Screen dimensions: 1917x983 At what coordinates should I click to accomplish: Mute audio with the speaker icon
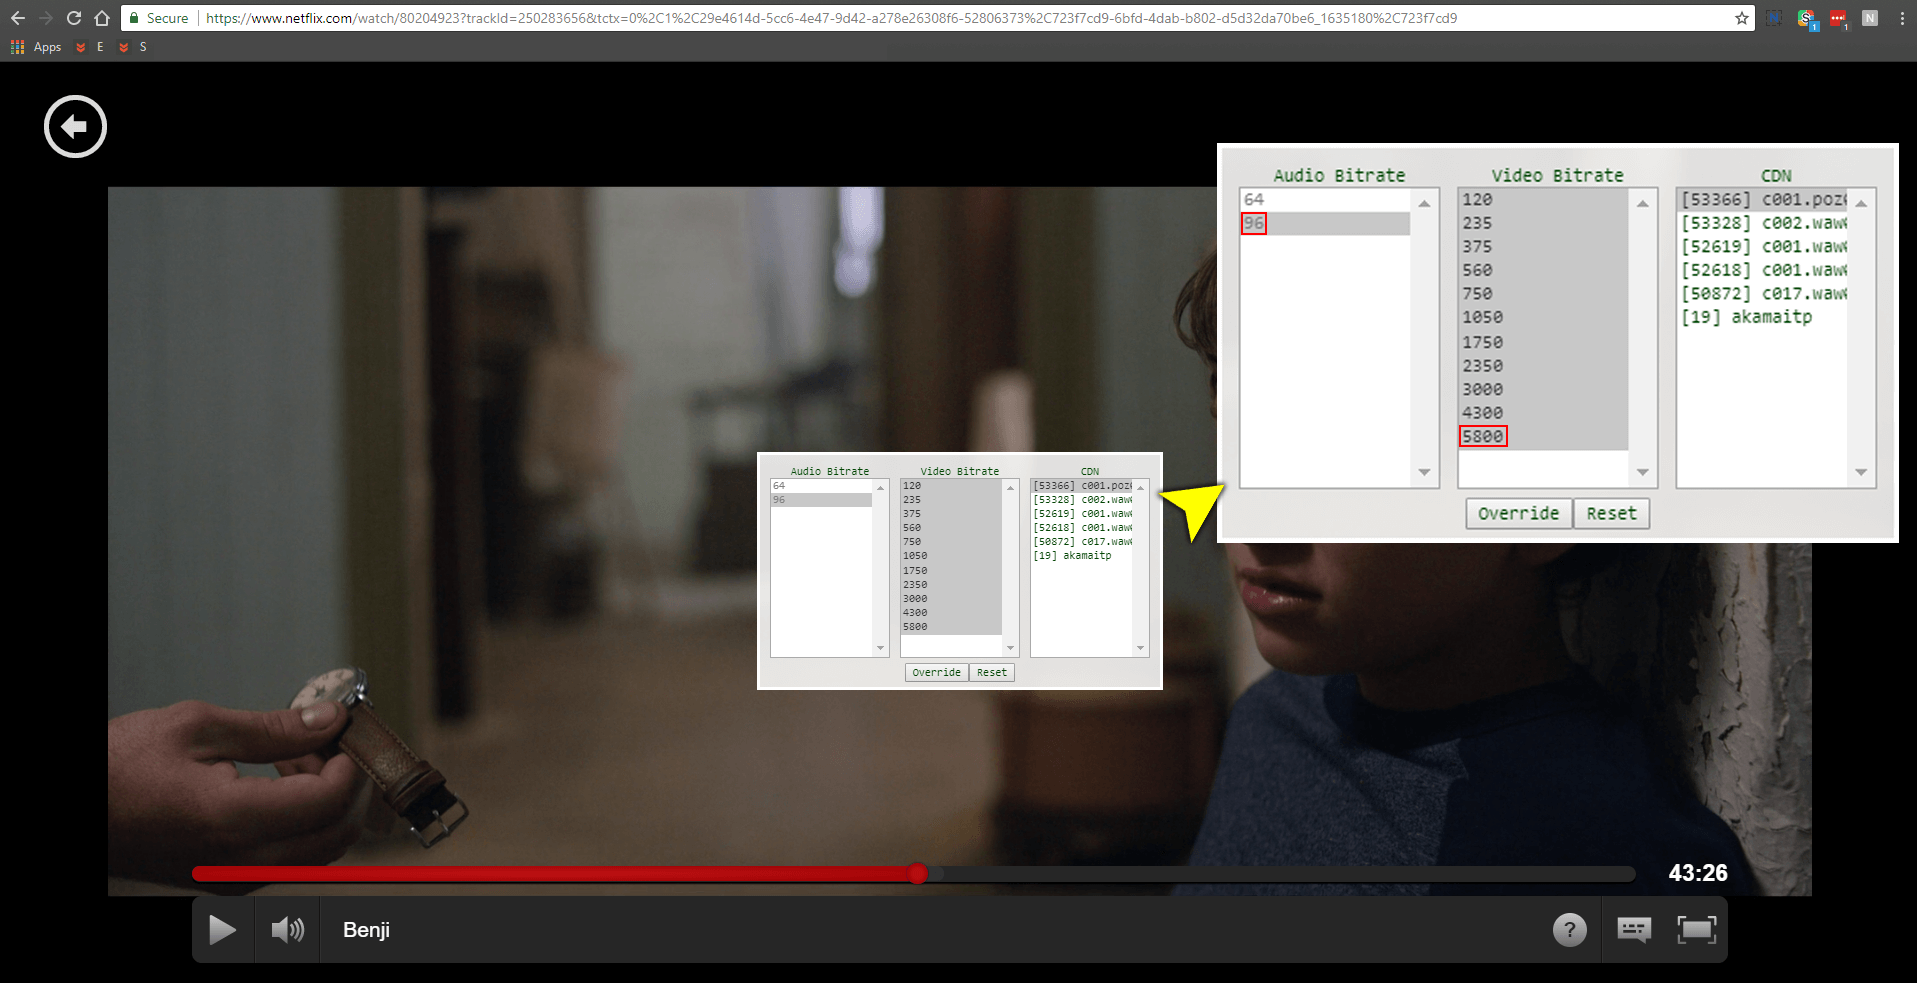coord(288,930)
